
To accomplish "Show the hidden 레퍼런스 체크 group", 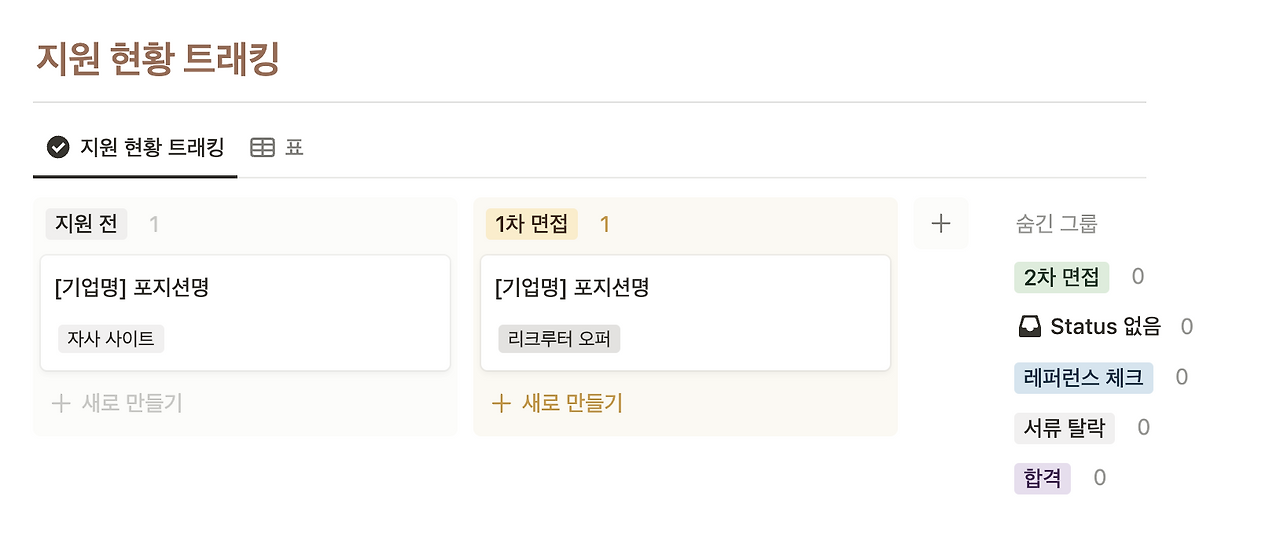I will tap(1083, 377).
